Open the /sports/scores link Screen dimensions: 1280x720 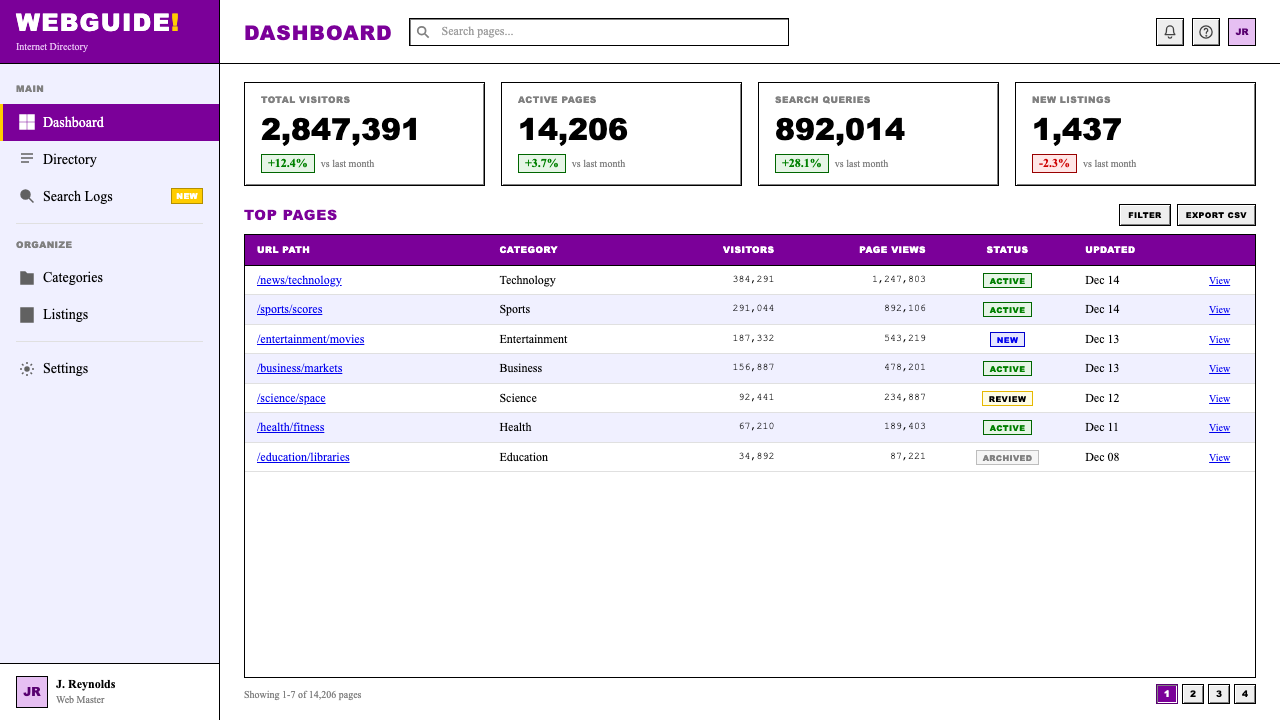coord(289,309)
